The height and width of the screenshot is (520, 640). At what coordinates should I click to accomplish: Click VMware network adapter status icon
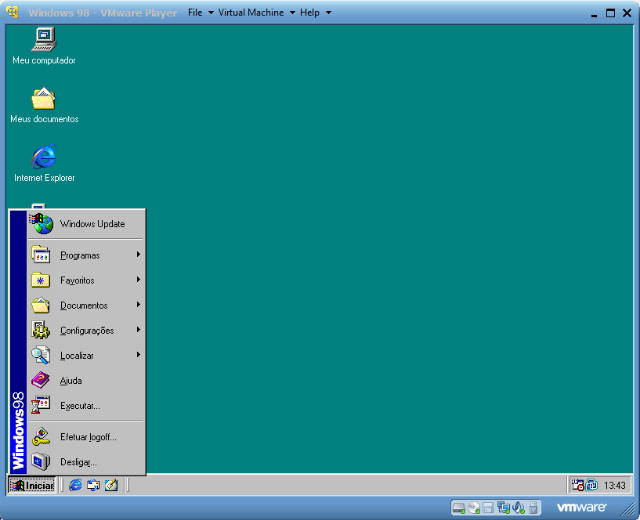click(x=503, y=508)
